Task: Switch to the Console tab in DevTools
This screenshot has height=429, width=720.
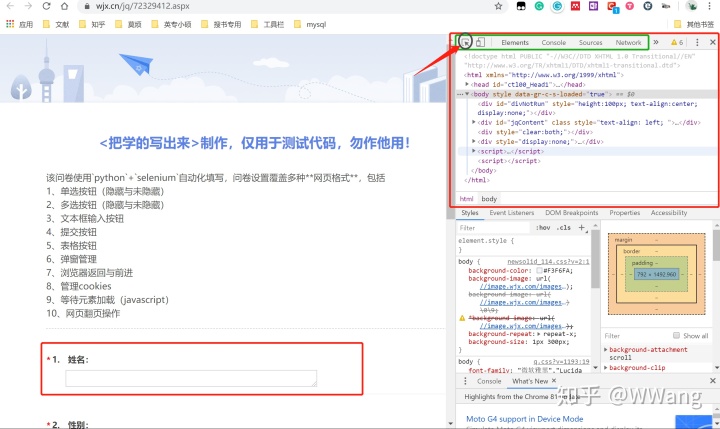Action: [553, 42]
